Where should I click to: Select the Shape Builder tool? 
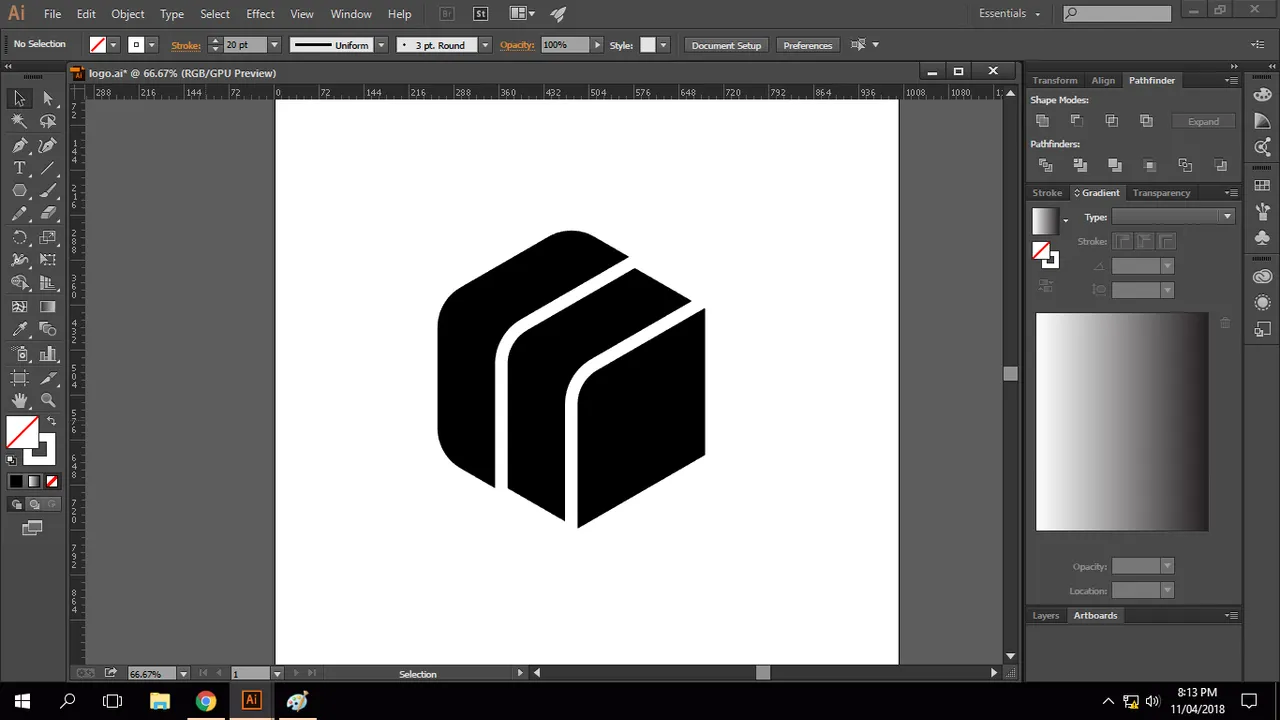(x=19, y=284)
